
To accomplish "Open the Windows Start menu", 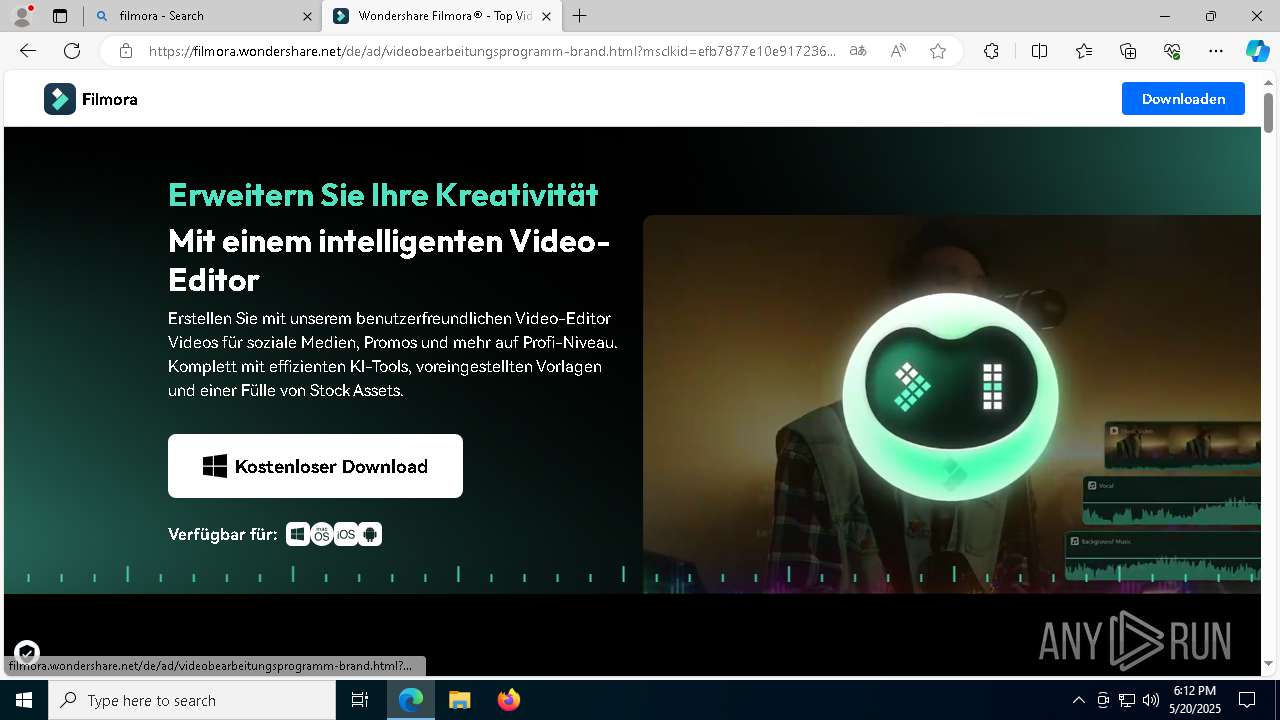I will pyautogui.click(x=24, y=700).
